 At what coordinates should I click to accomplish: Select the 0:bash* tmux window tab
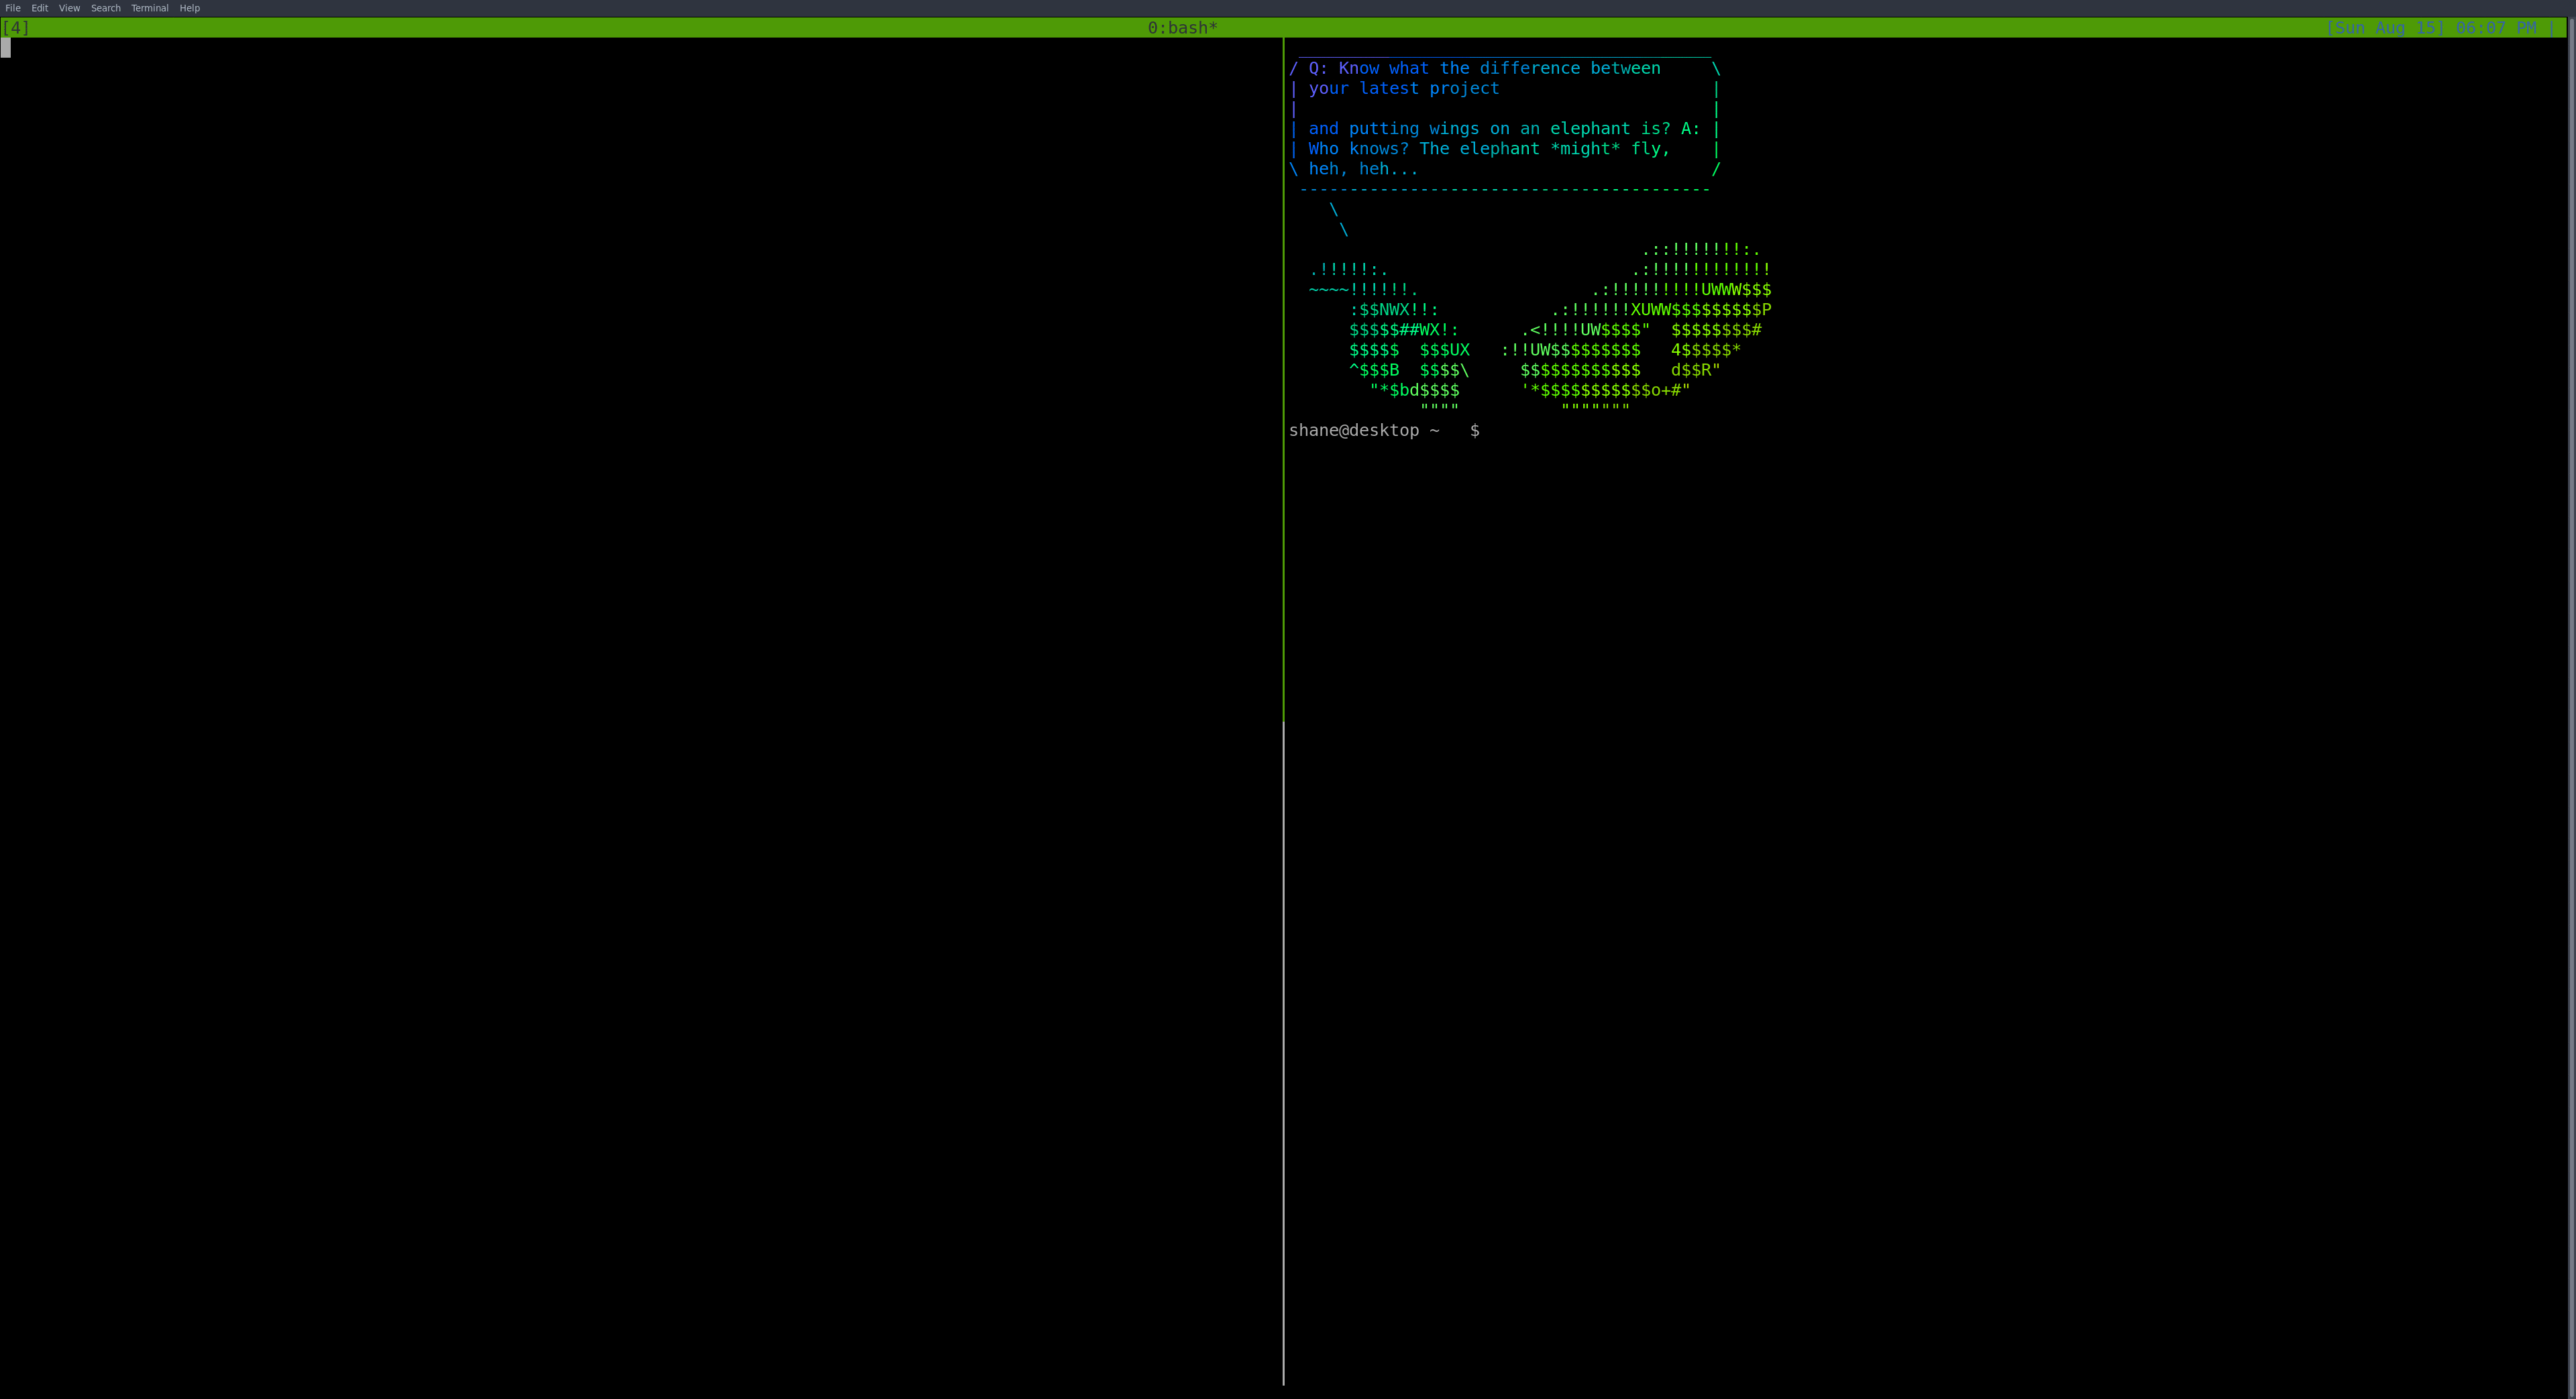click(1182, 28)
